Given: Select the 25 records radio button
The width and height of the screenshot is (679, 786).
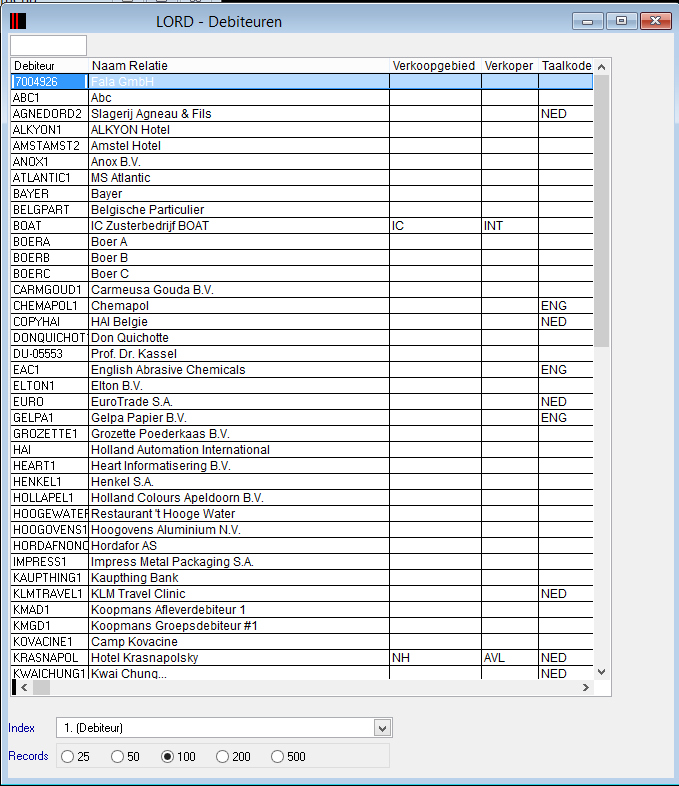Looking at the screenshot, I should point(67,757).
